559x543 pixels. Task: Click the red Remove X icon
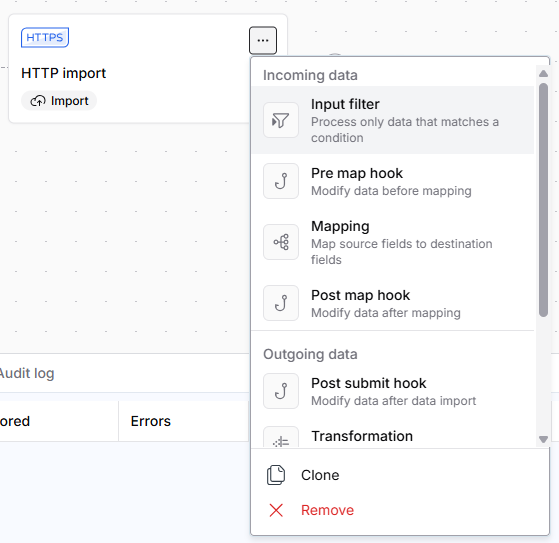[x=276, y=510]
